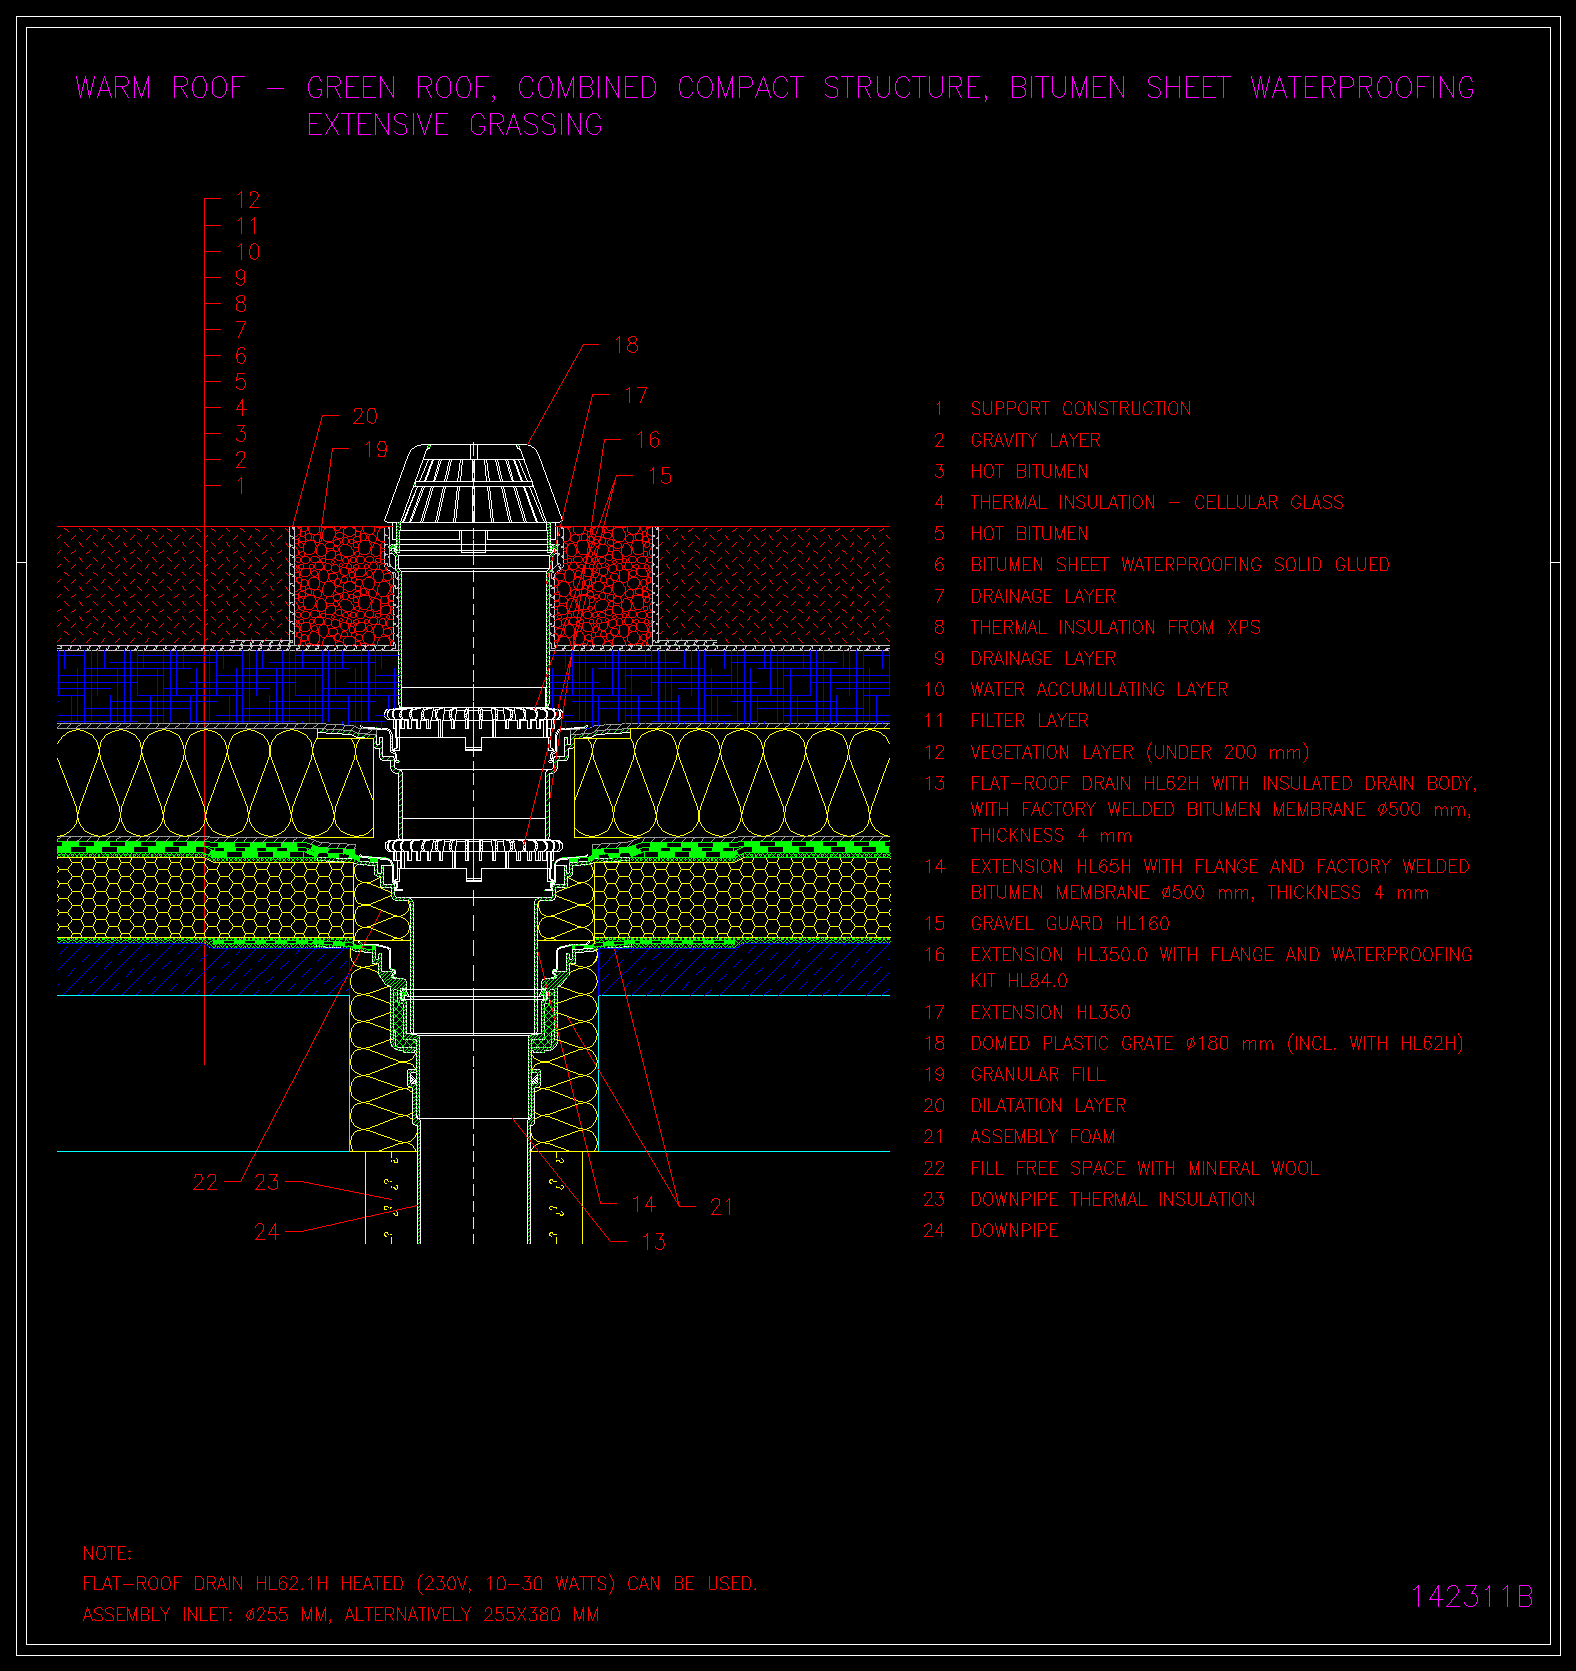The width and height of the screenshot is (1576, 1671).
Task: Select the 'EXTENSIVE GRASSING' subtitle text
Action: click(x=455, y=125)
